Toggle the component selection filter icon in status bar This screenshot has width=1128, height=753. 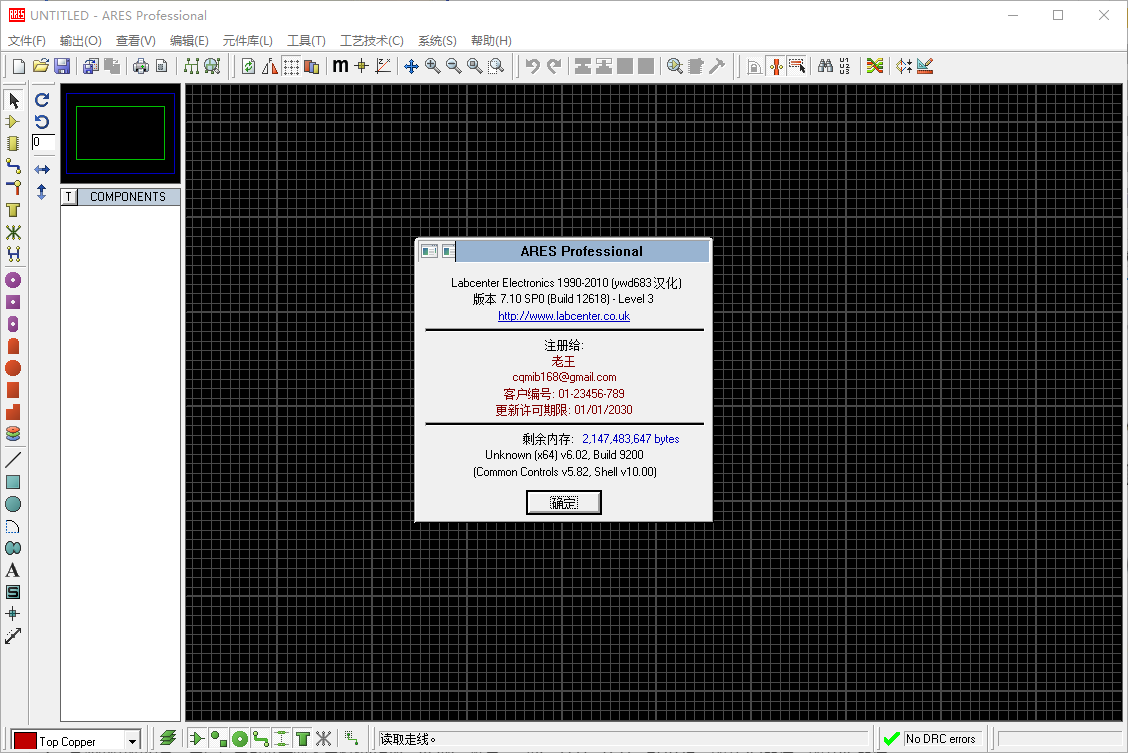[x=197, y=739]
